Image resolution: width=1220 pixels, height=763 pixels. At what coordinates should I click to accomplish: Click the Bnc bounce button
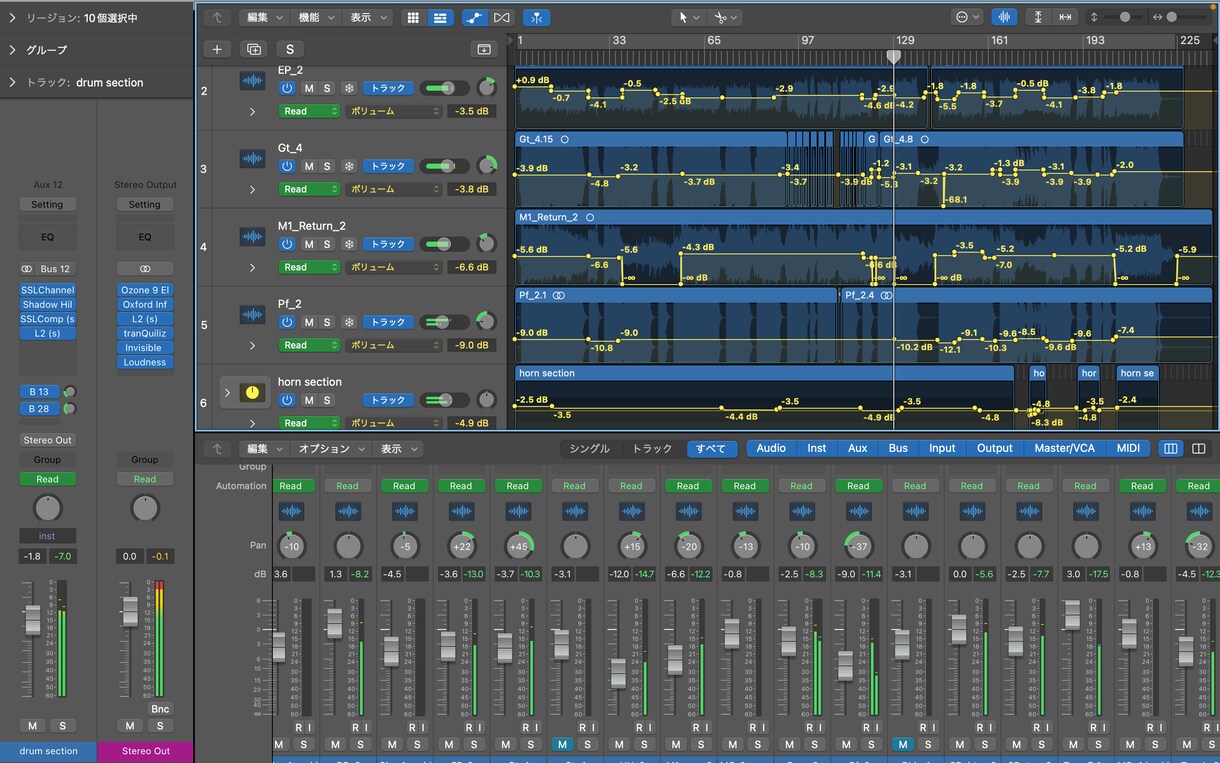click(160, 709)
